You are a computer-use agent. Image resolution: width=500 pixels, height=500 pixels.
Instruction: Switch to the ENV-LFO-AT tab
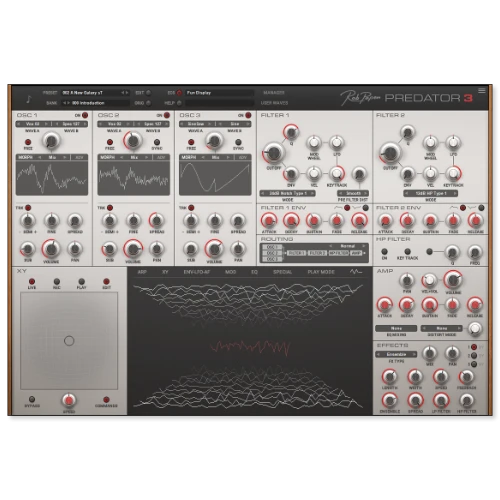tap(197, 272)
